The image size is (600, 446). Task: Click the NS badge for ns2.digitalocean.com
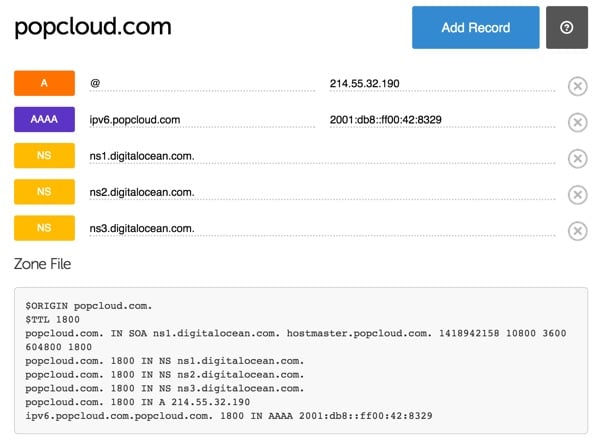click(x=44, y=192)
